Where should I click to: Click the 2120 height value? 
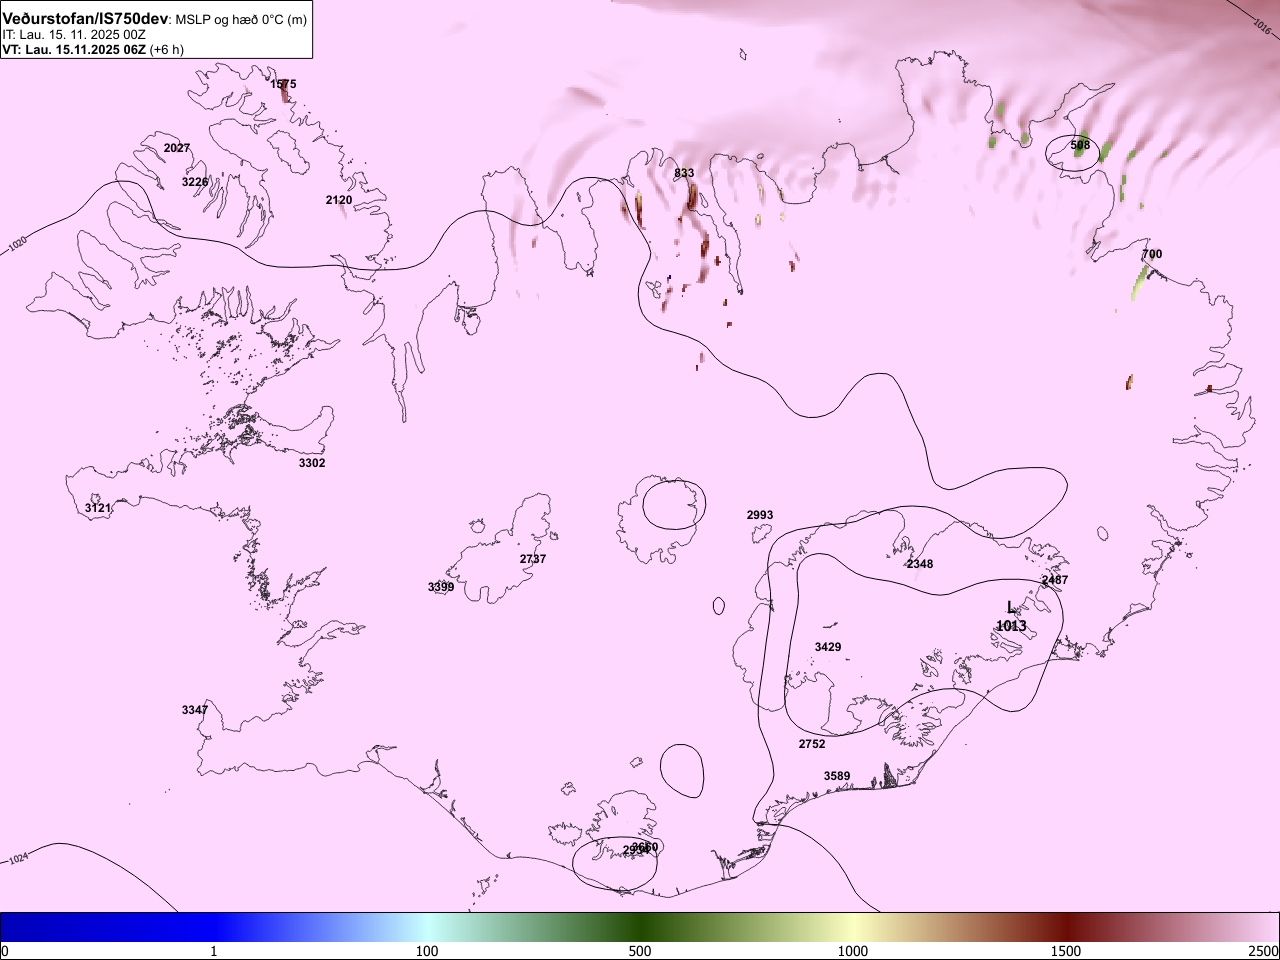(x=339, y=200)
